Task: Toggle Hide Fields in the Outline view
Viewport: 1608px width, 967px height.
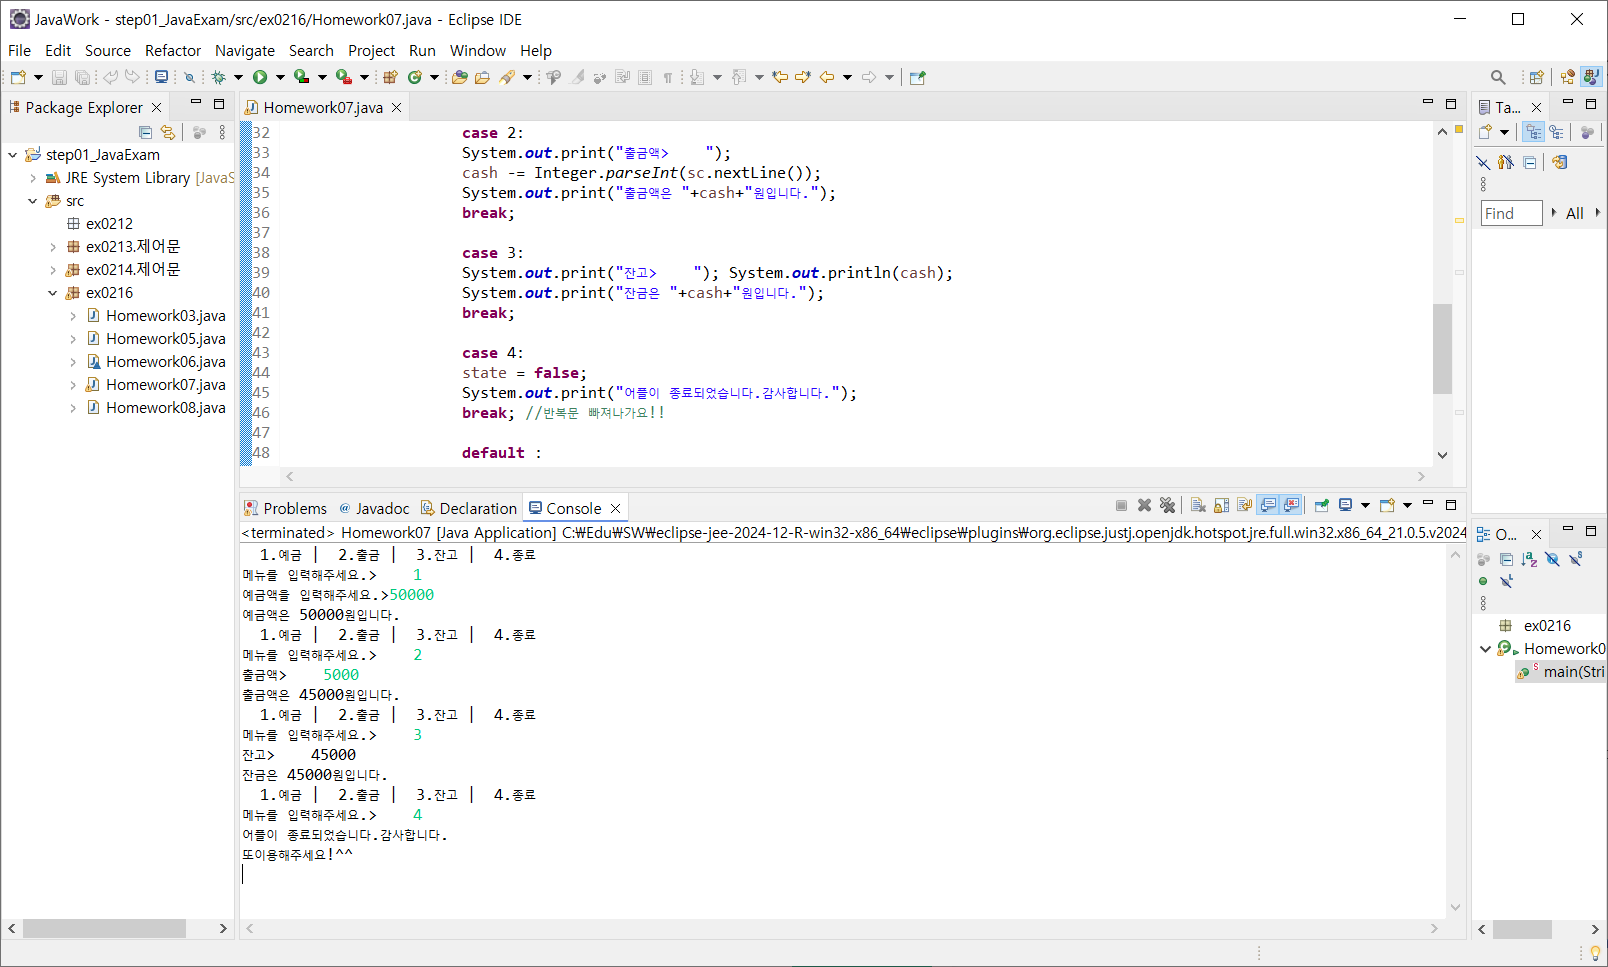Action: pos(1552,559)
